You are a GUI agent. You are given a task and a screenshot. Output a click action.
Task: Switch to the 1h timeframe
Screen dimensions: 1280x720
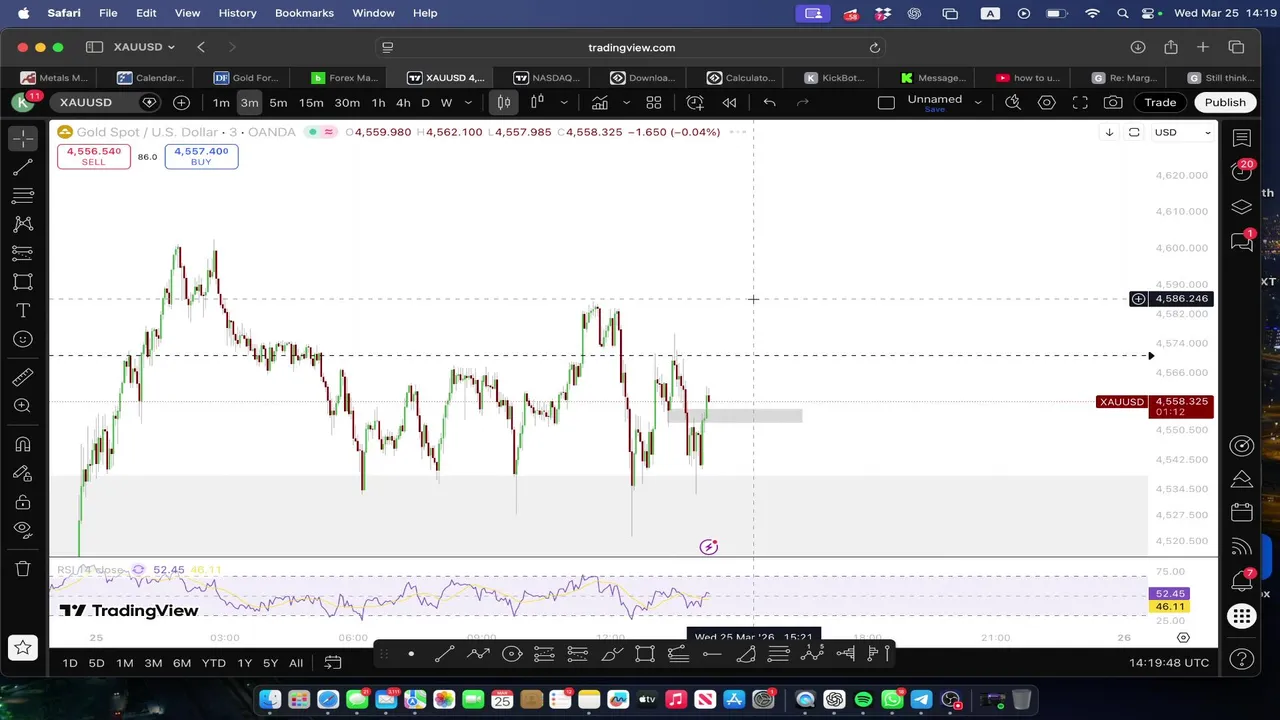pos(378,102)
